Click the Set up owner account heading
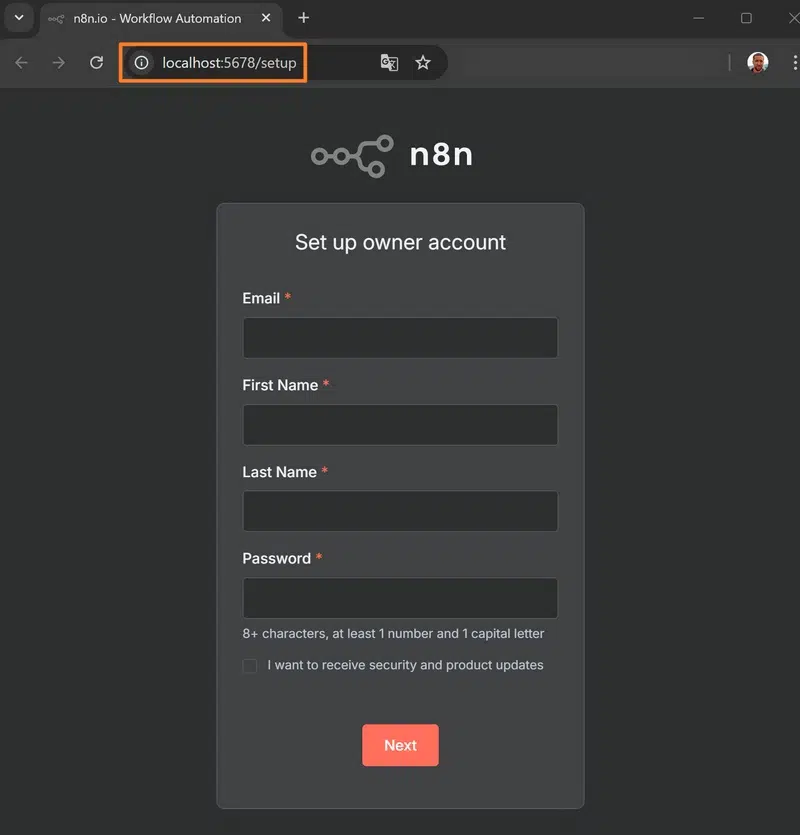The height and width of the screenshot is (835, 800). click(x=400, y=242)
